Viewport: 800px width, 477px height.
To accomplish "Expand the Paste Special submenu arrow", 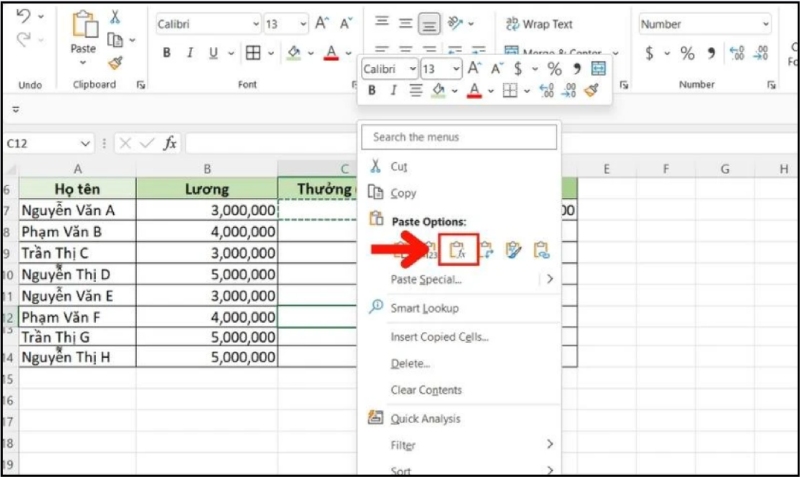I will tap(549, 280).
